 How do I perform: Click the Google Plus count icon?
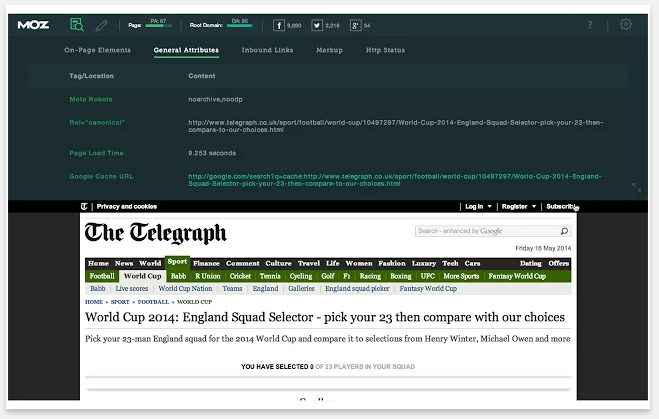(x=355, y=26)
